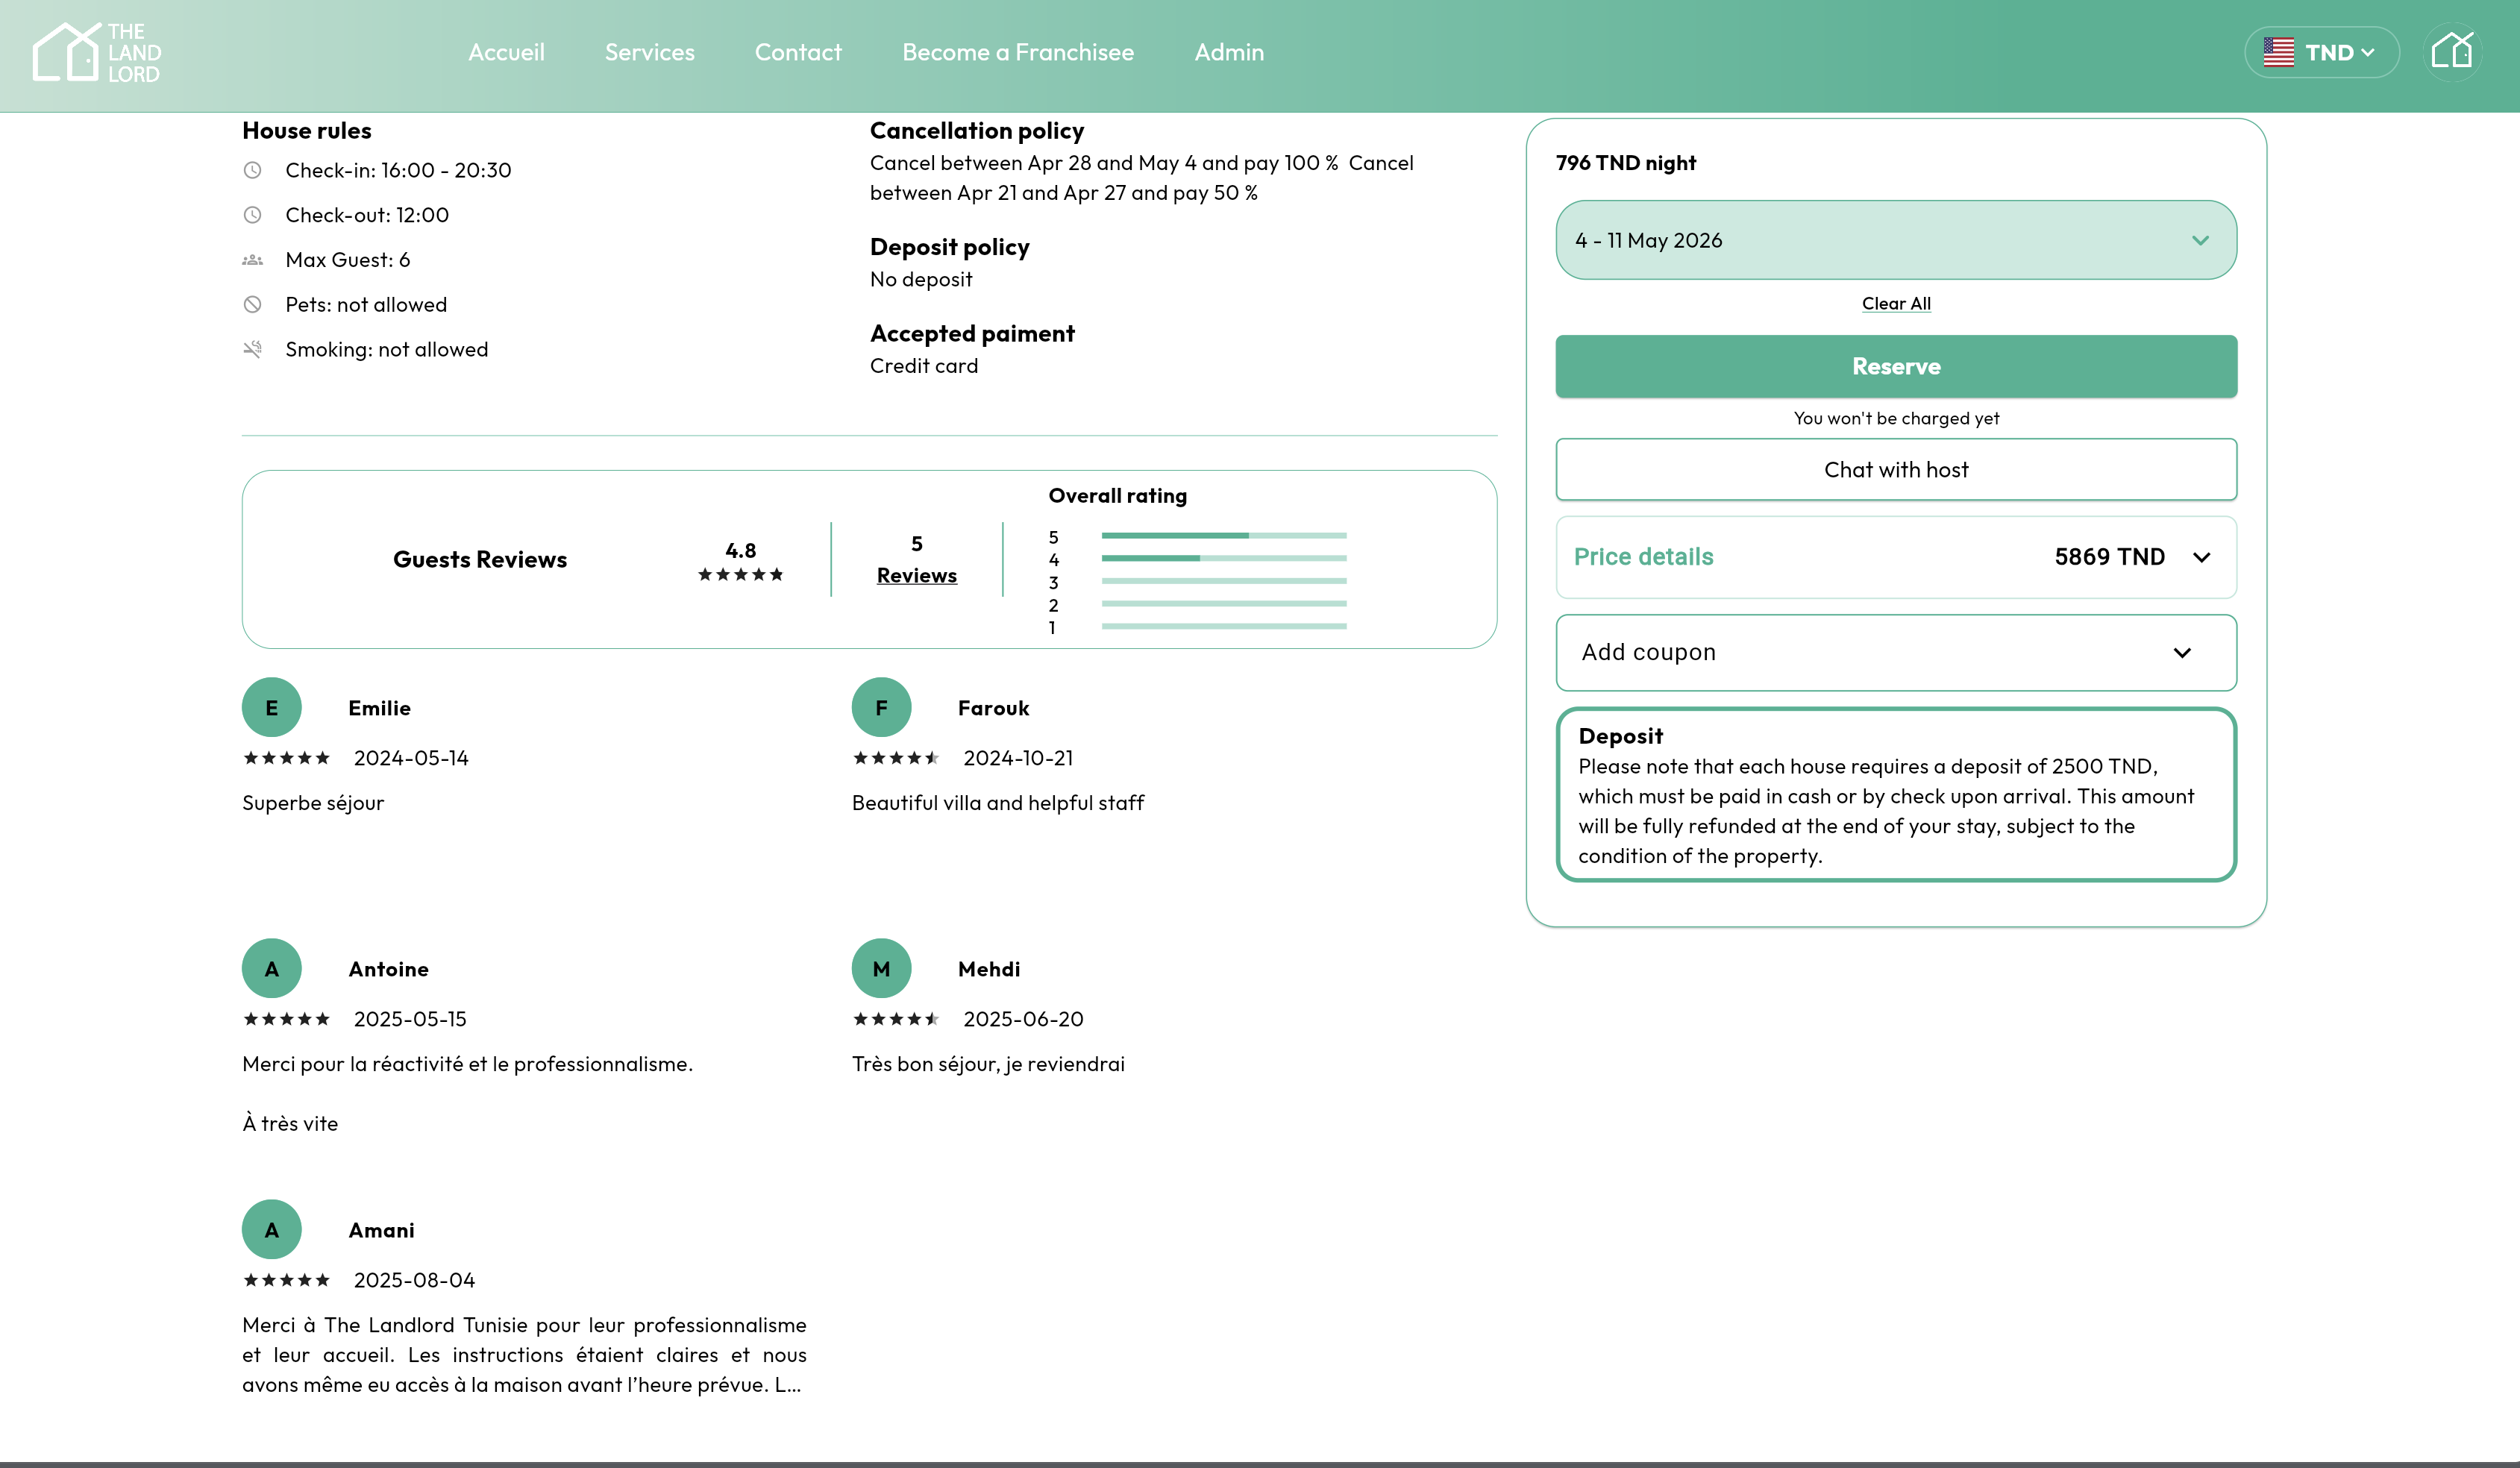Click the Chat with host button
The image size is (2520, 1468).
coord(1895,470)
